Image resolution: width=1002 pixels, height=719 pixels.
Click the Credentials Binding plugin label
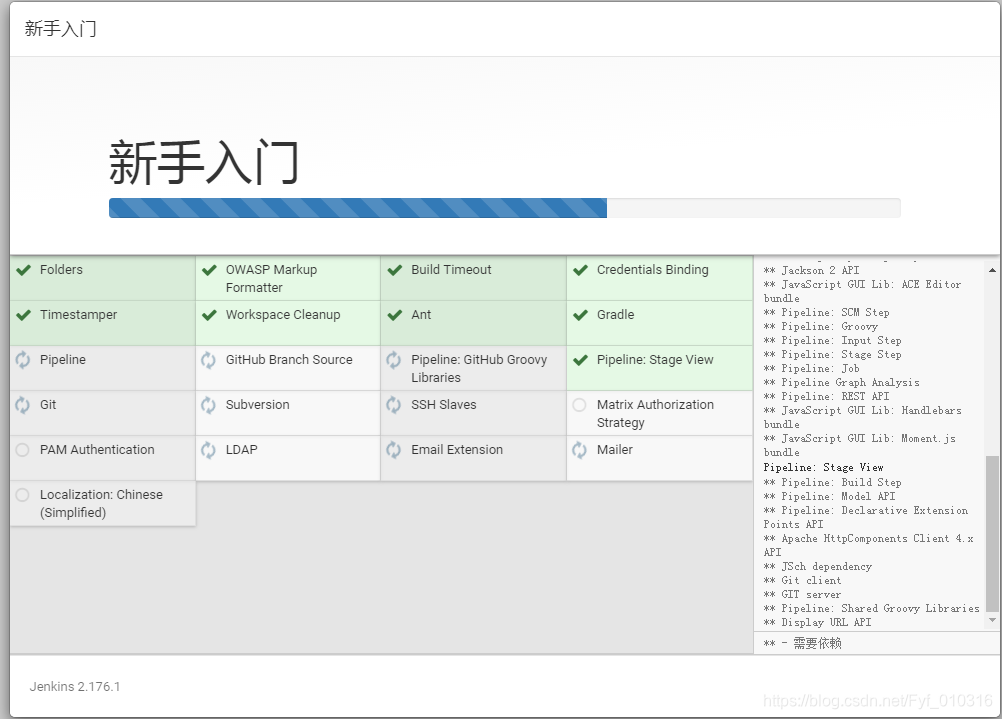pyautogui.click(x=652, y=270)
